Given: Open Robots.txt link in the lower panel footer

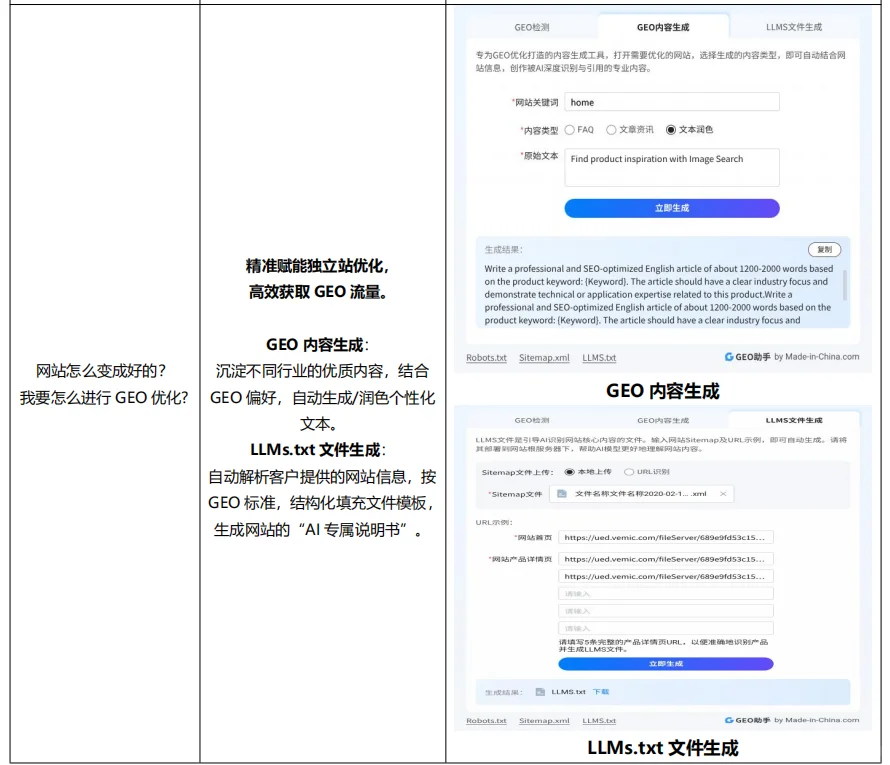Looking at the screenshot, I should click(486, 721).
